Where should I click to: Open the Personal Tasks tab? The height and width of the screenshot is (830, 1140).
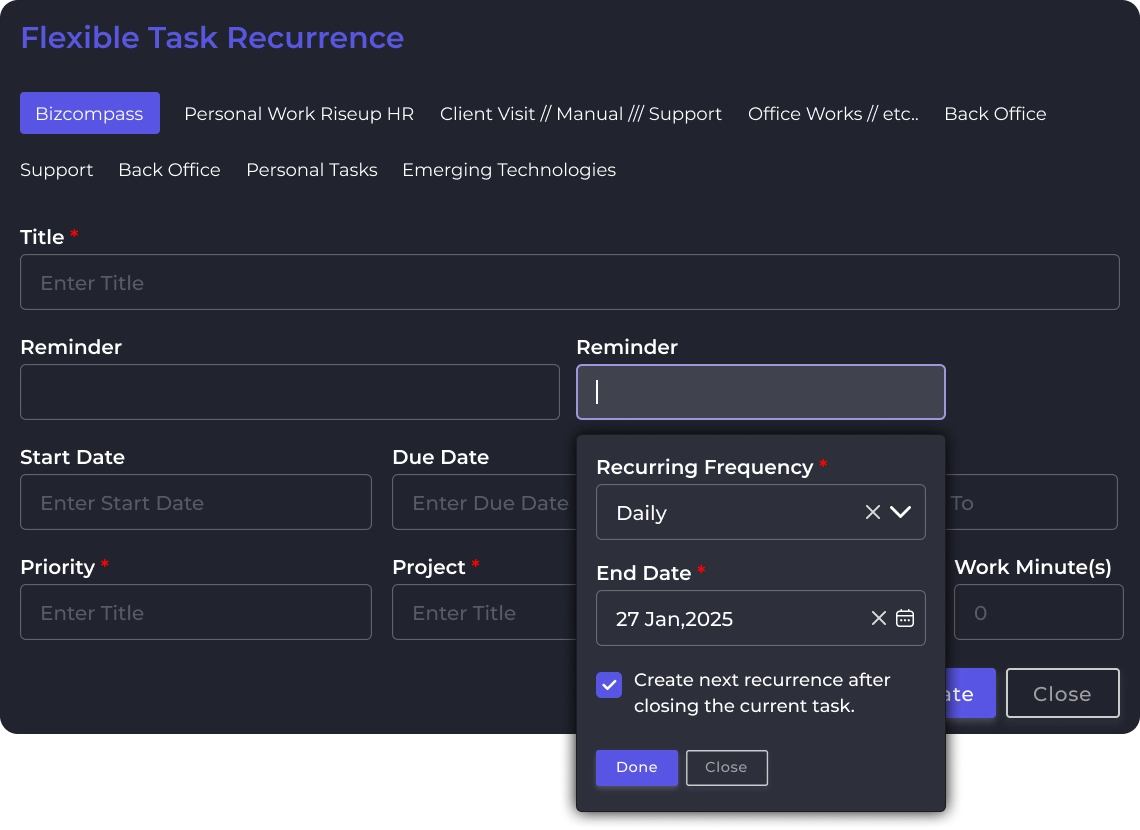(x=311, y=170)
